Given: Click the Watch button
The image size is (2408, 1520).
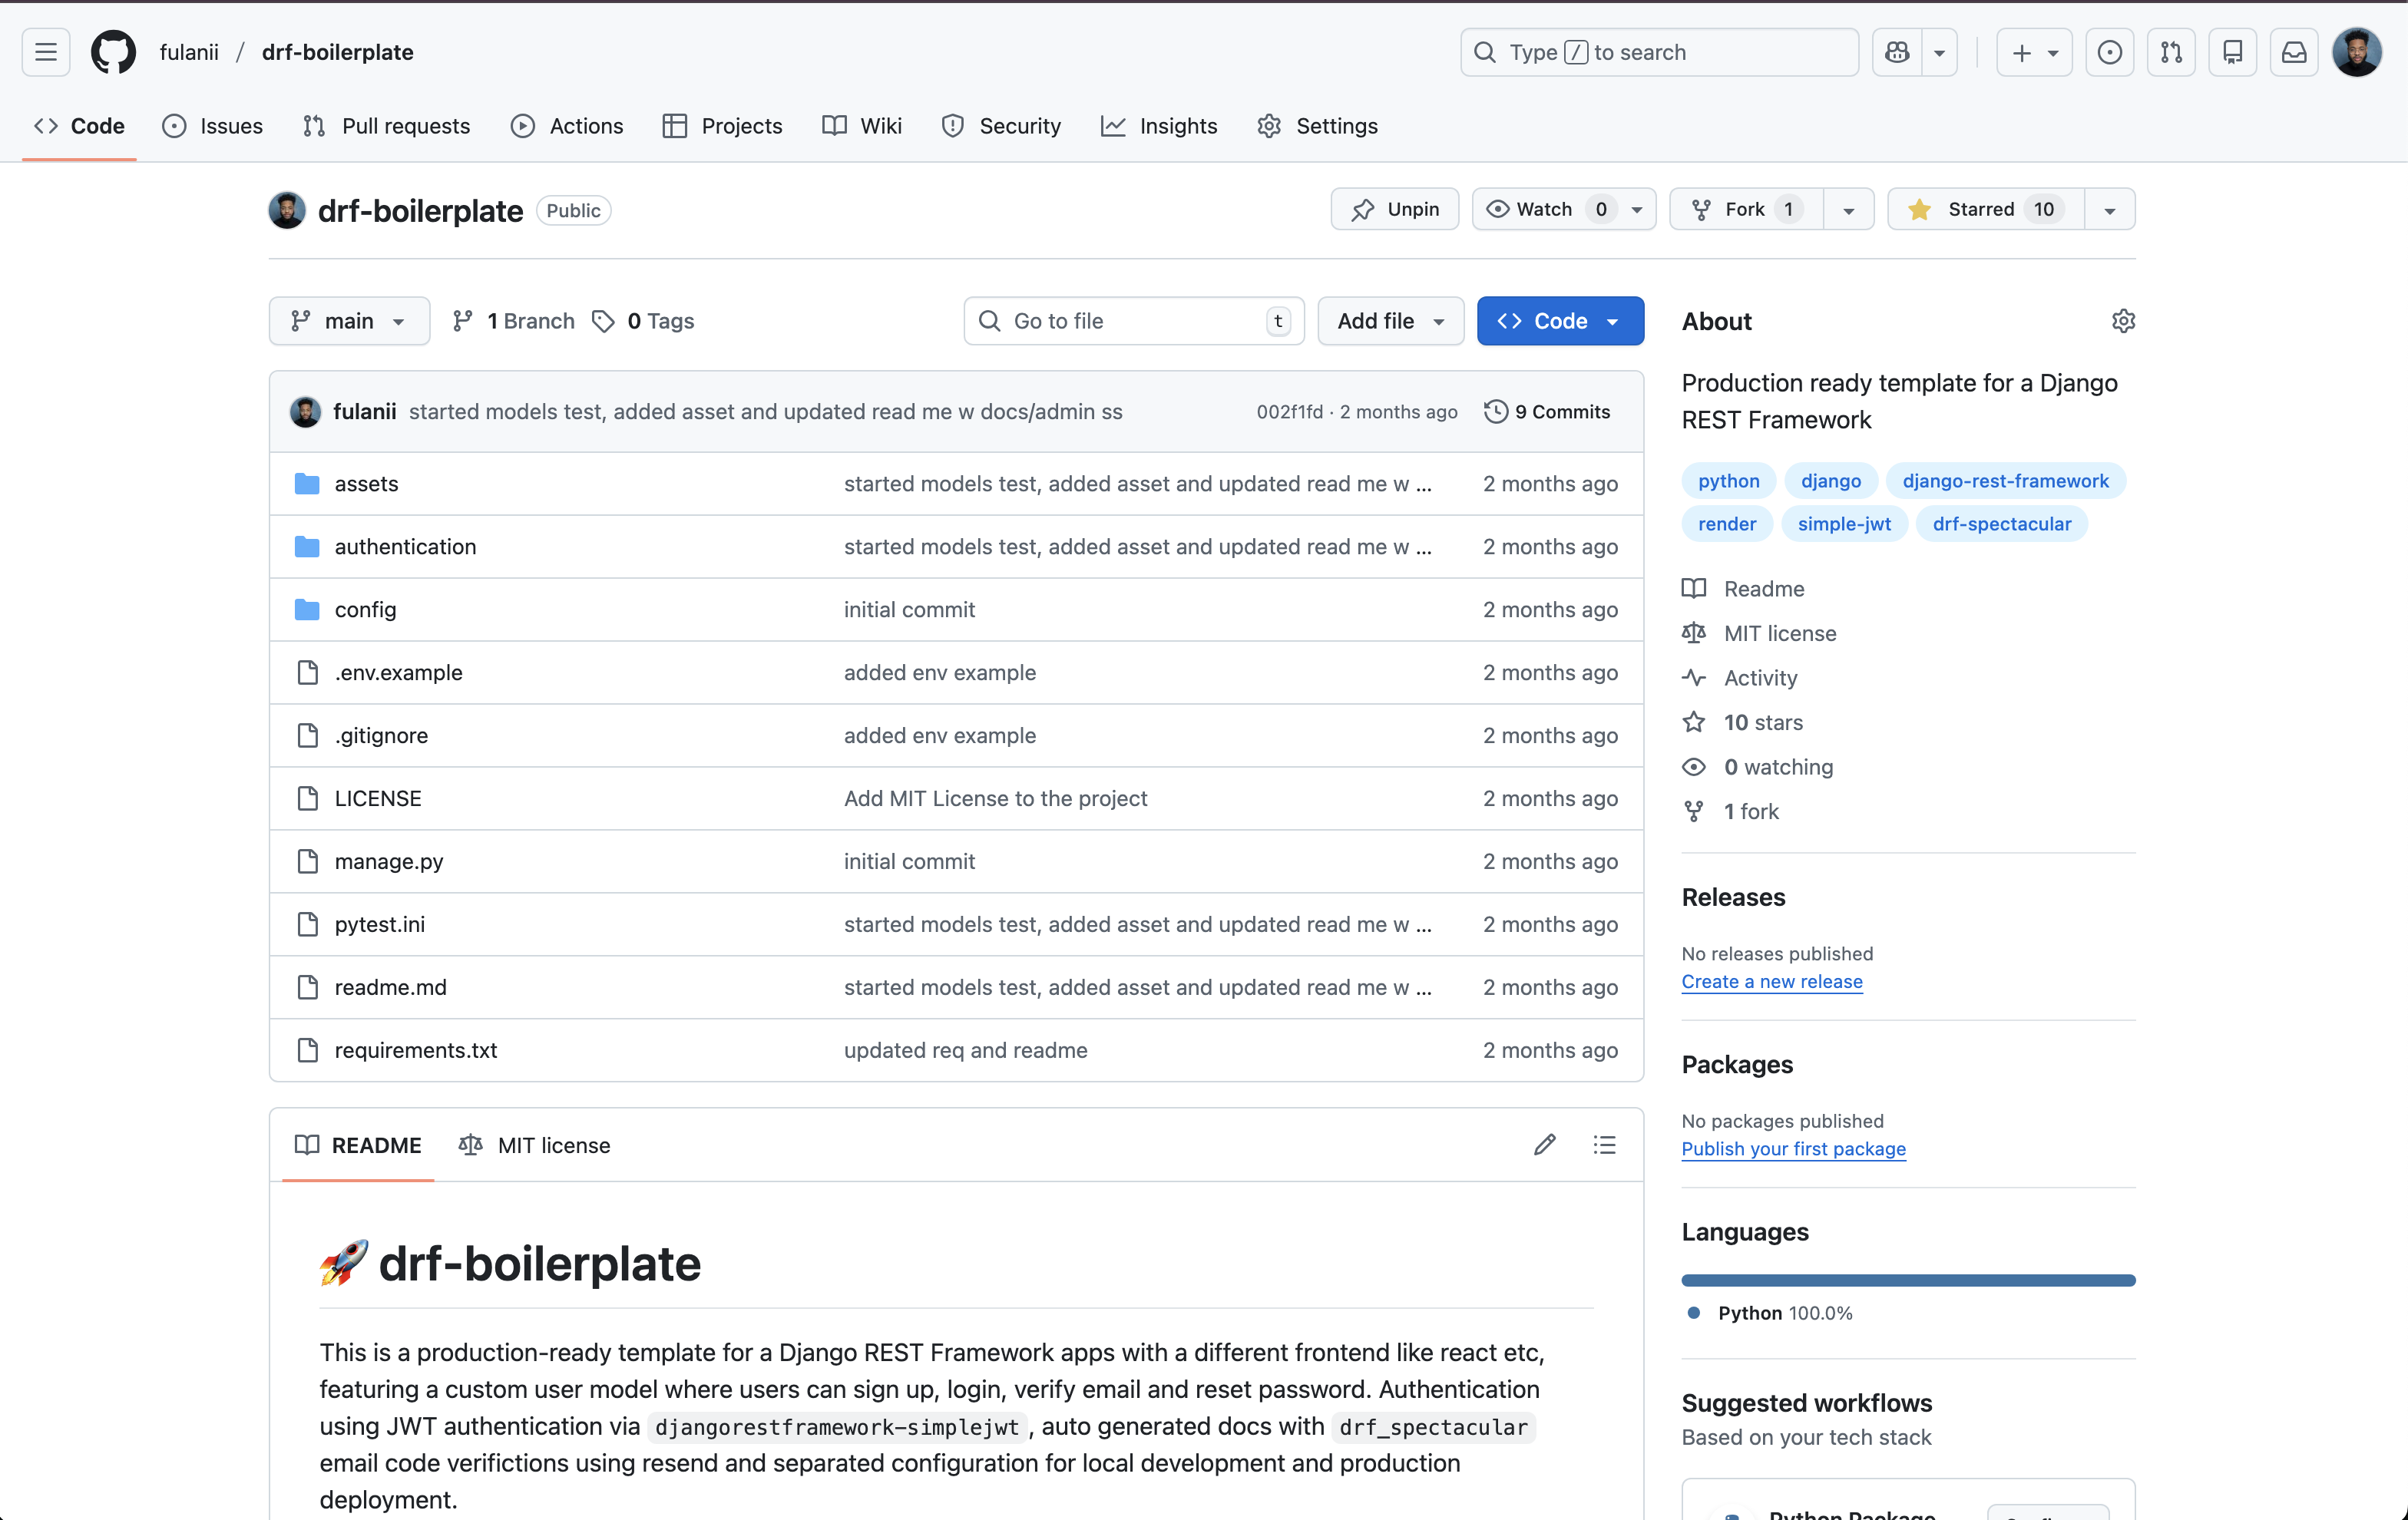Looking at the screenshot, I should [x=1546, y=209].
